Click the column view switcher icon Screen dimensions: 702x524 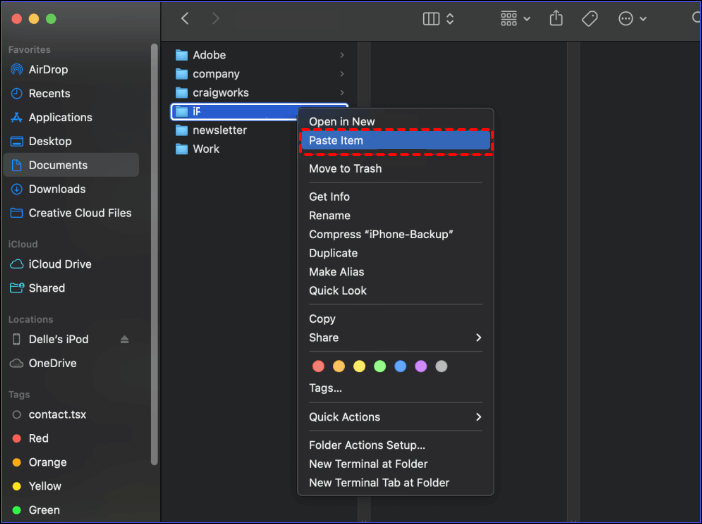(438, 19)
